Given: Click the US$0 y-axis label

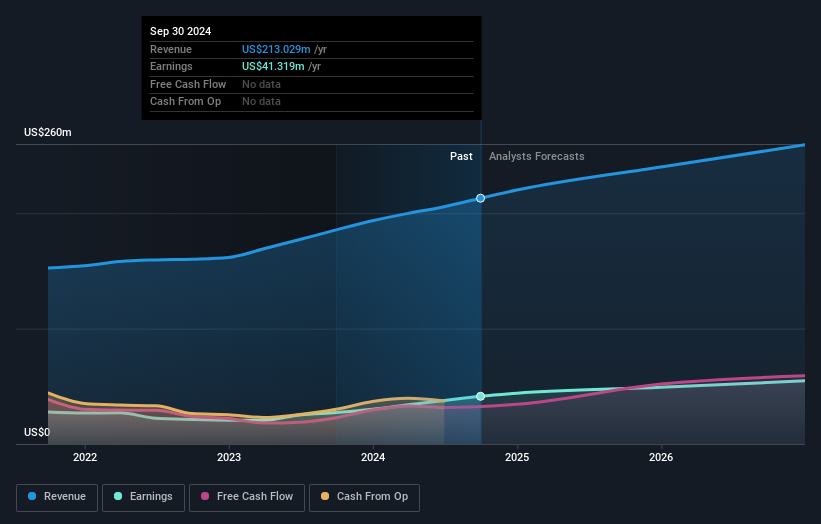Looking at the screenshot, I should coord(37,432).
